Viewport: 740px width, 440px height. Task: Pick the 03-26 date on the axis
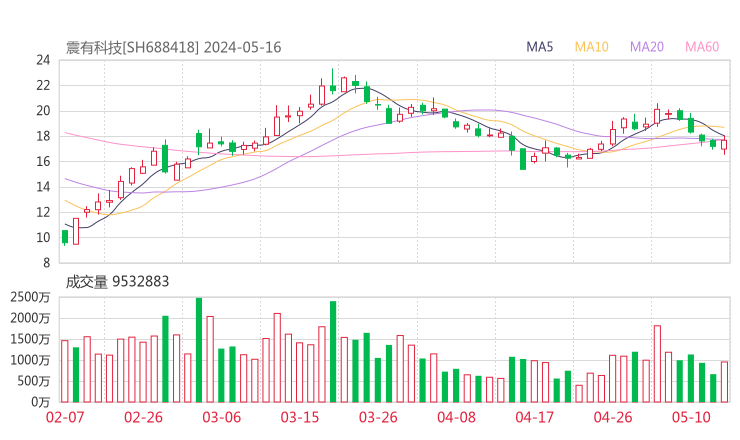(x=378, y=417)
